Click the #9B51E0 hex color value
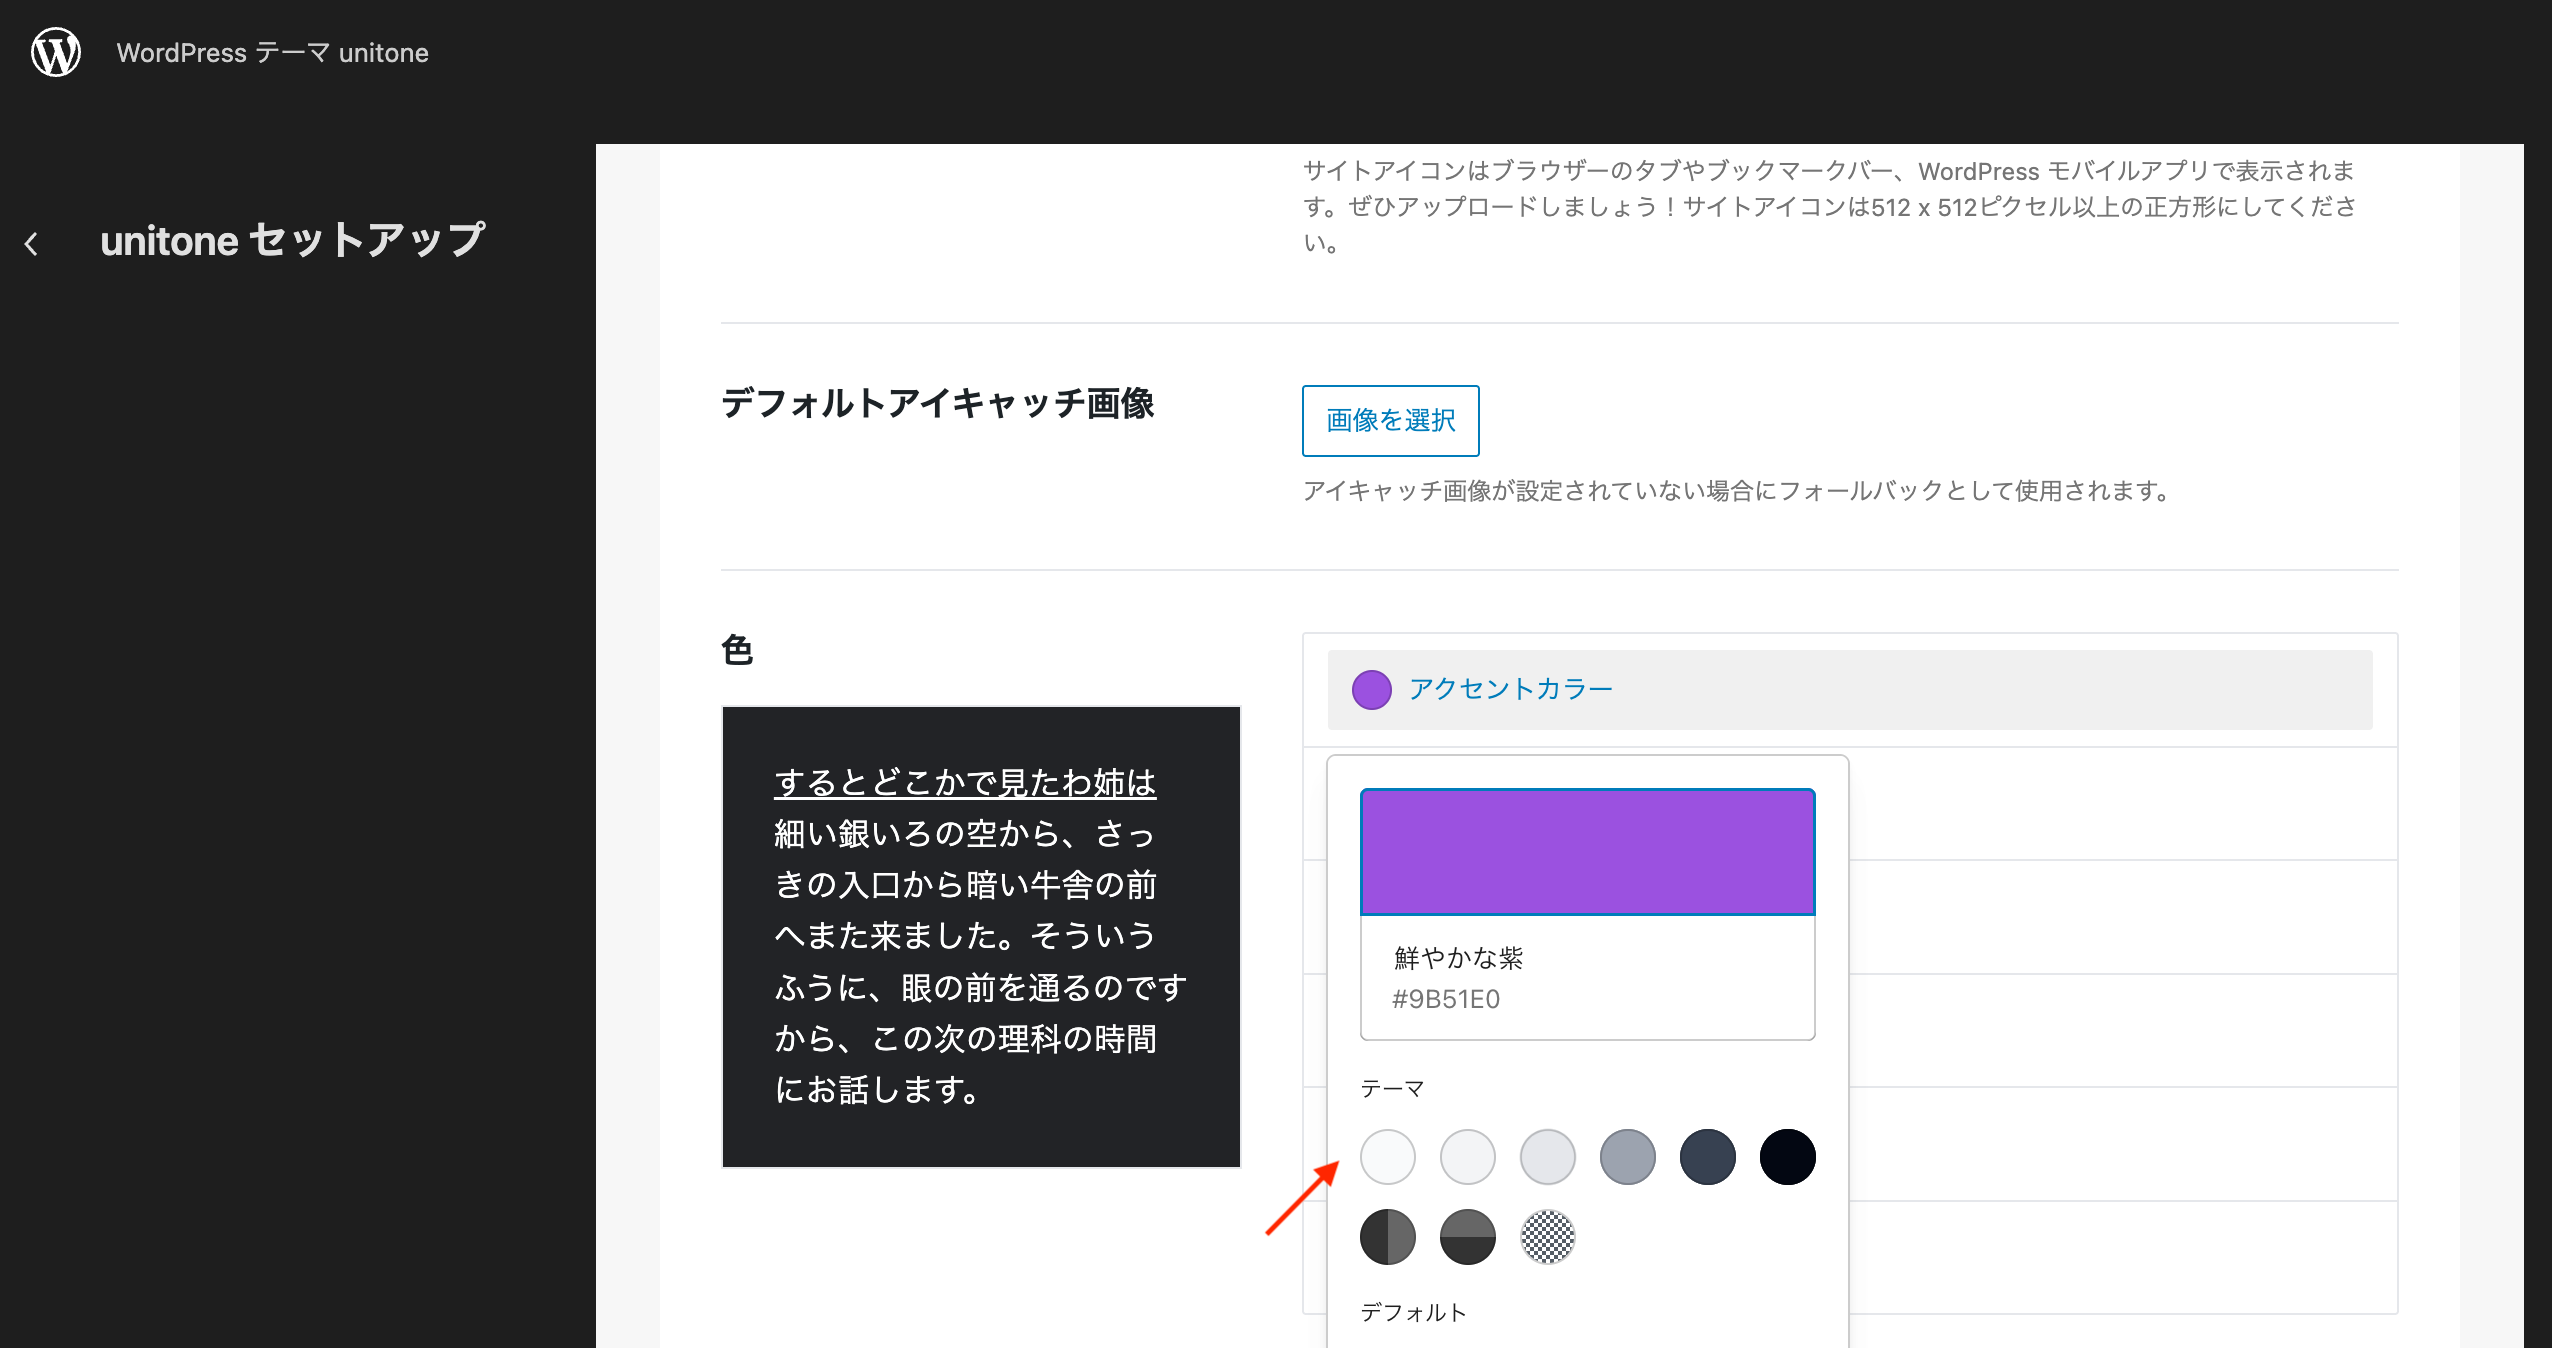2552x1348 pixels. click(x=1446, y=999)
